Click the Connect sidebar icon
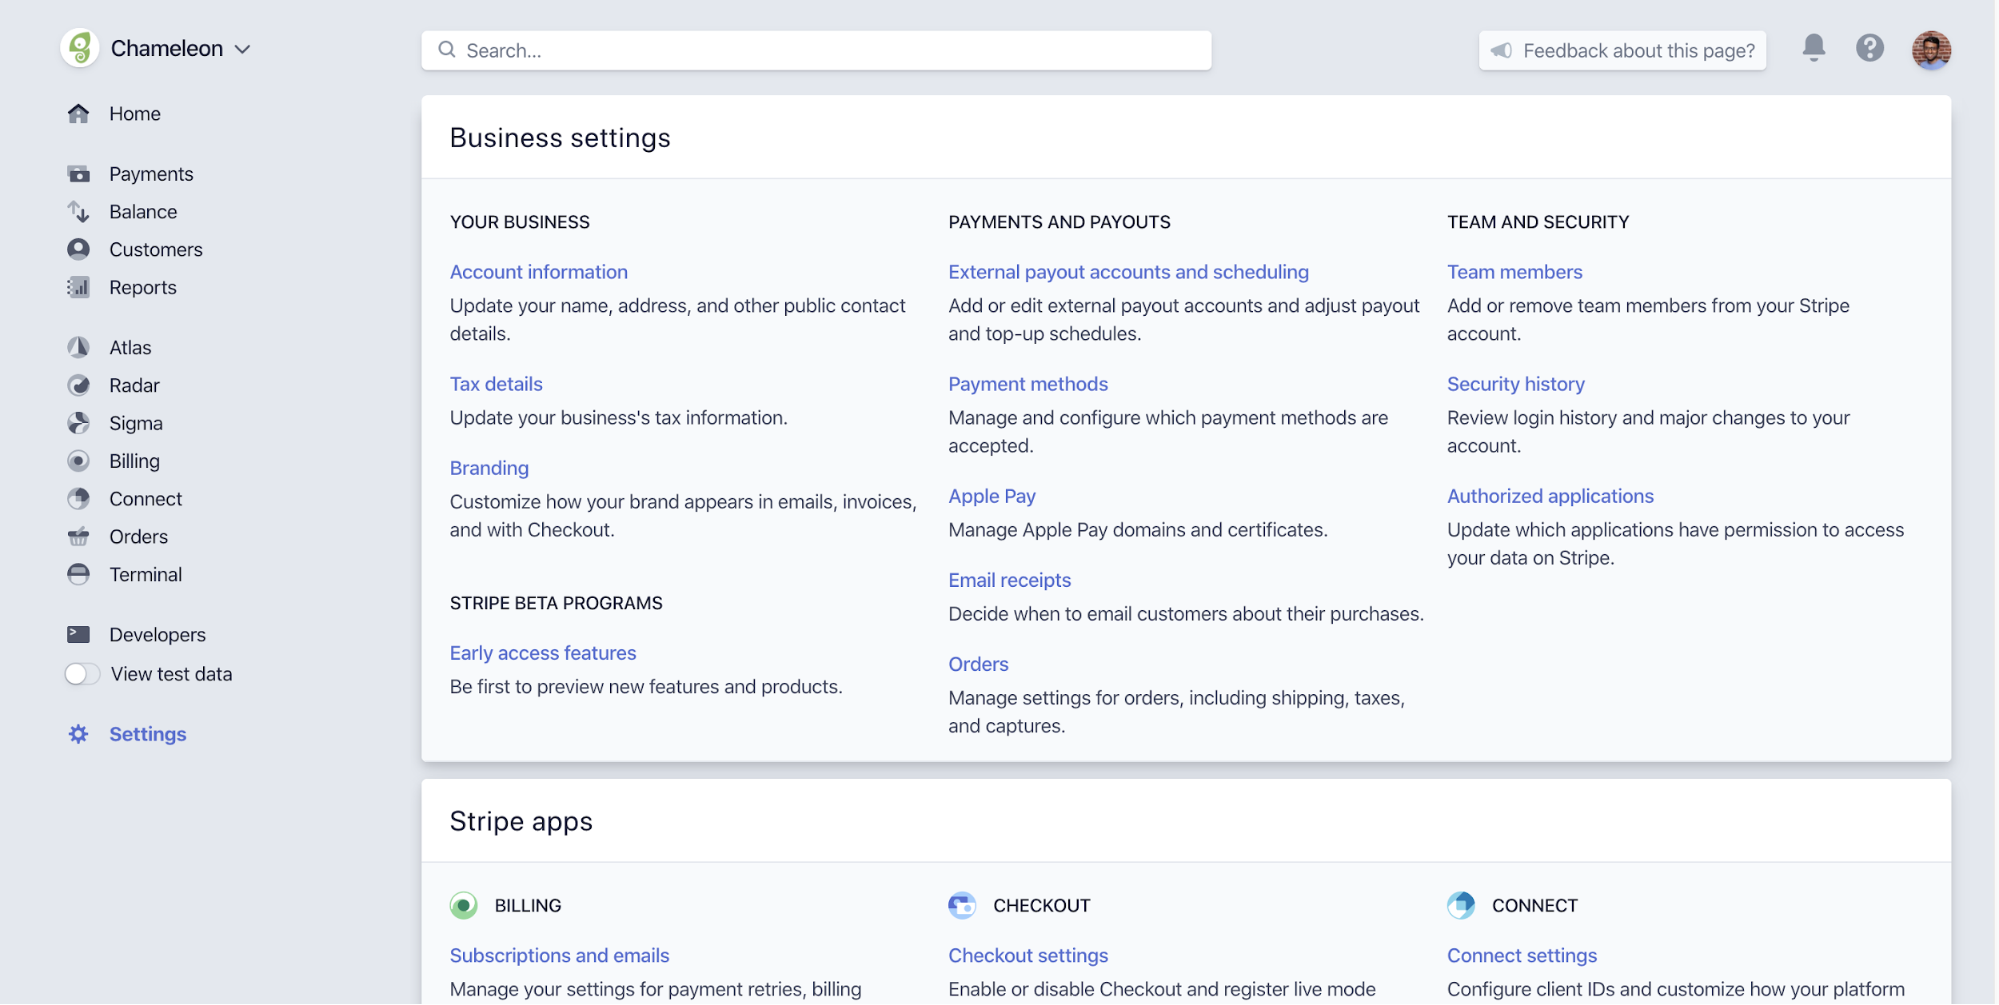The height and width of the screenshot is (1005, 1999). coord(78,498)
